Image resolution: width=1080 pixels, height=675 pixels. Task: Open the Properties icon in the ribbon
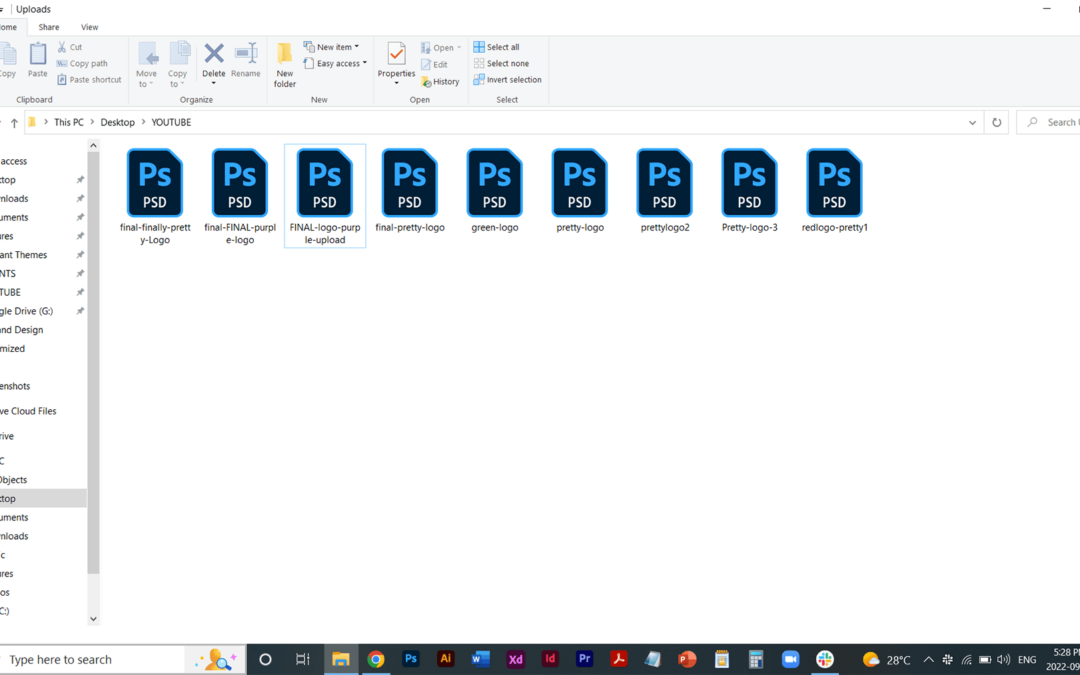(396, 59)
